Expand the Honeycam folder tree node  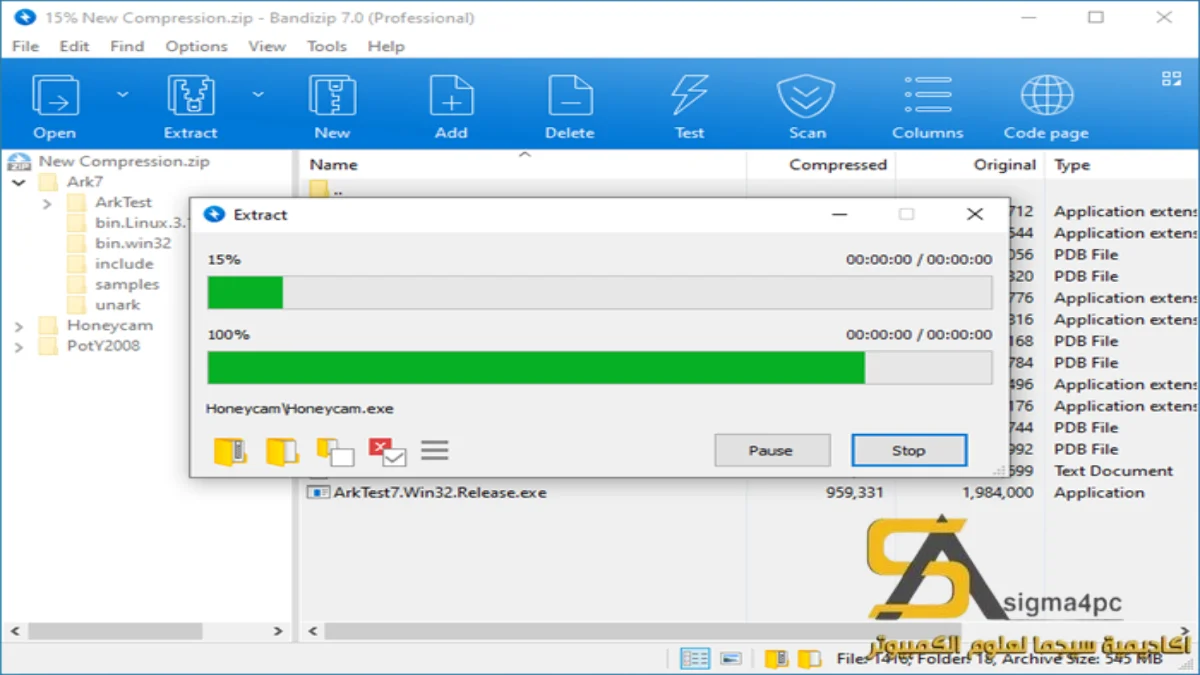point(19,326)
